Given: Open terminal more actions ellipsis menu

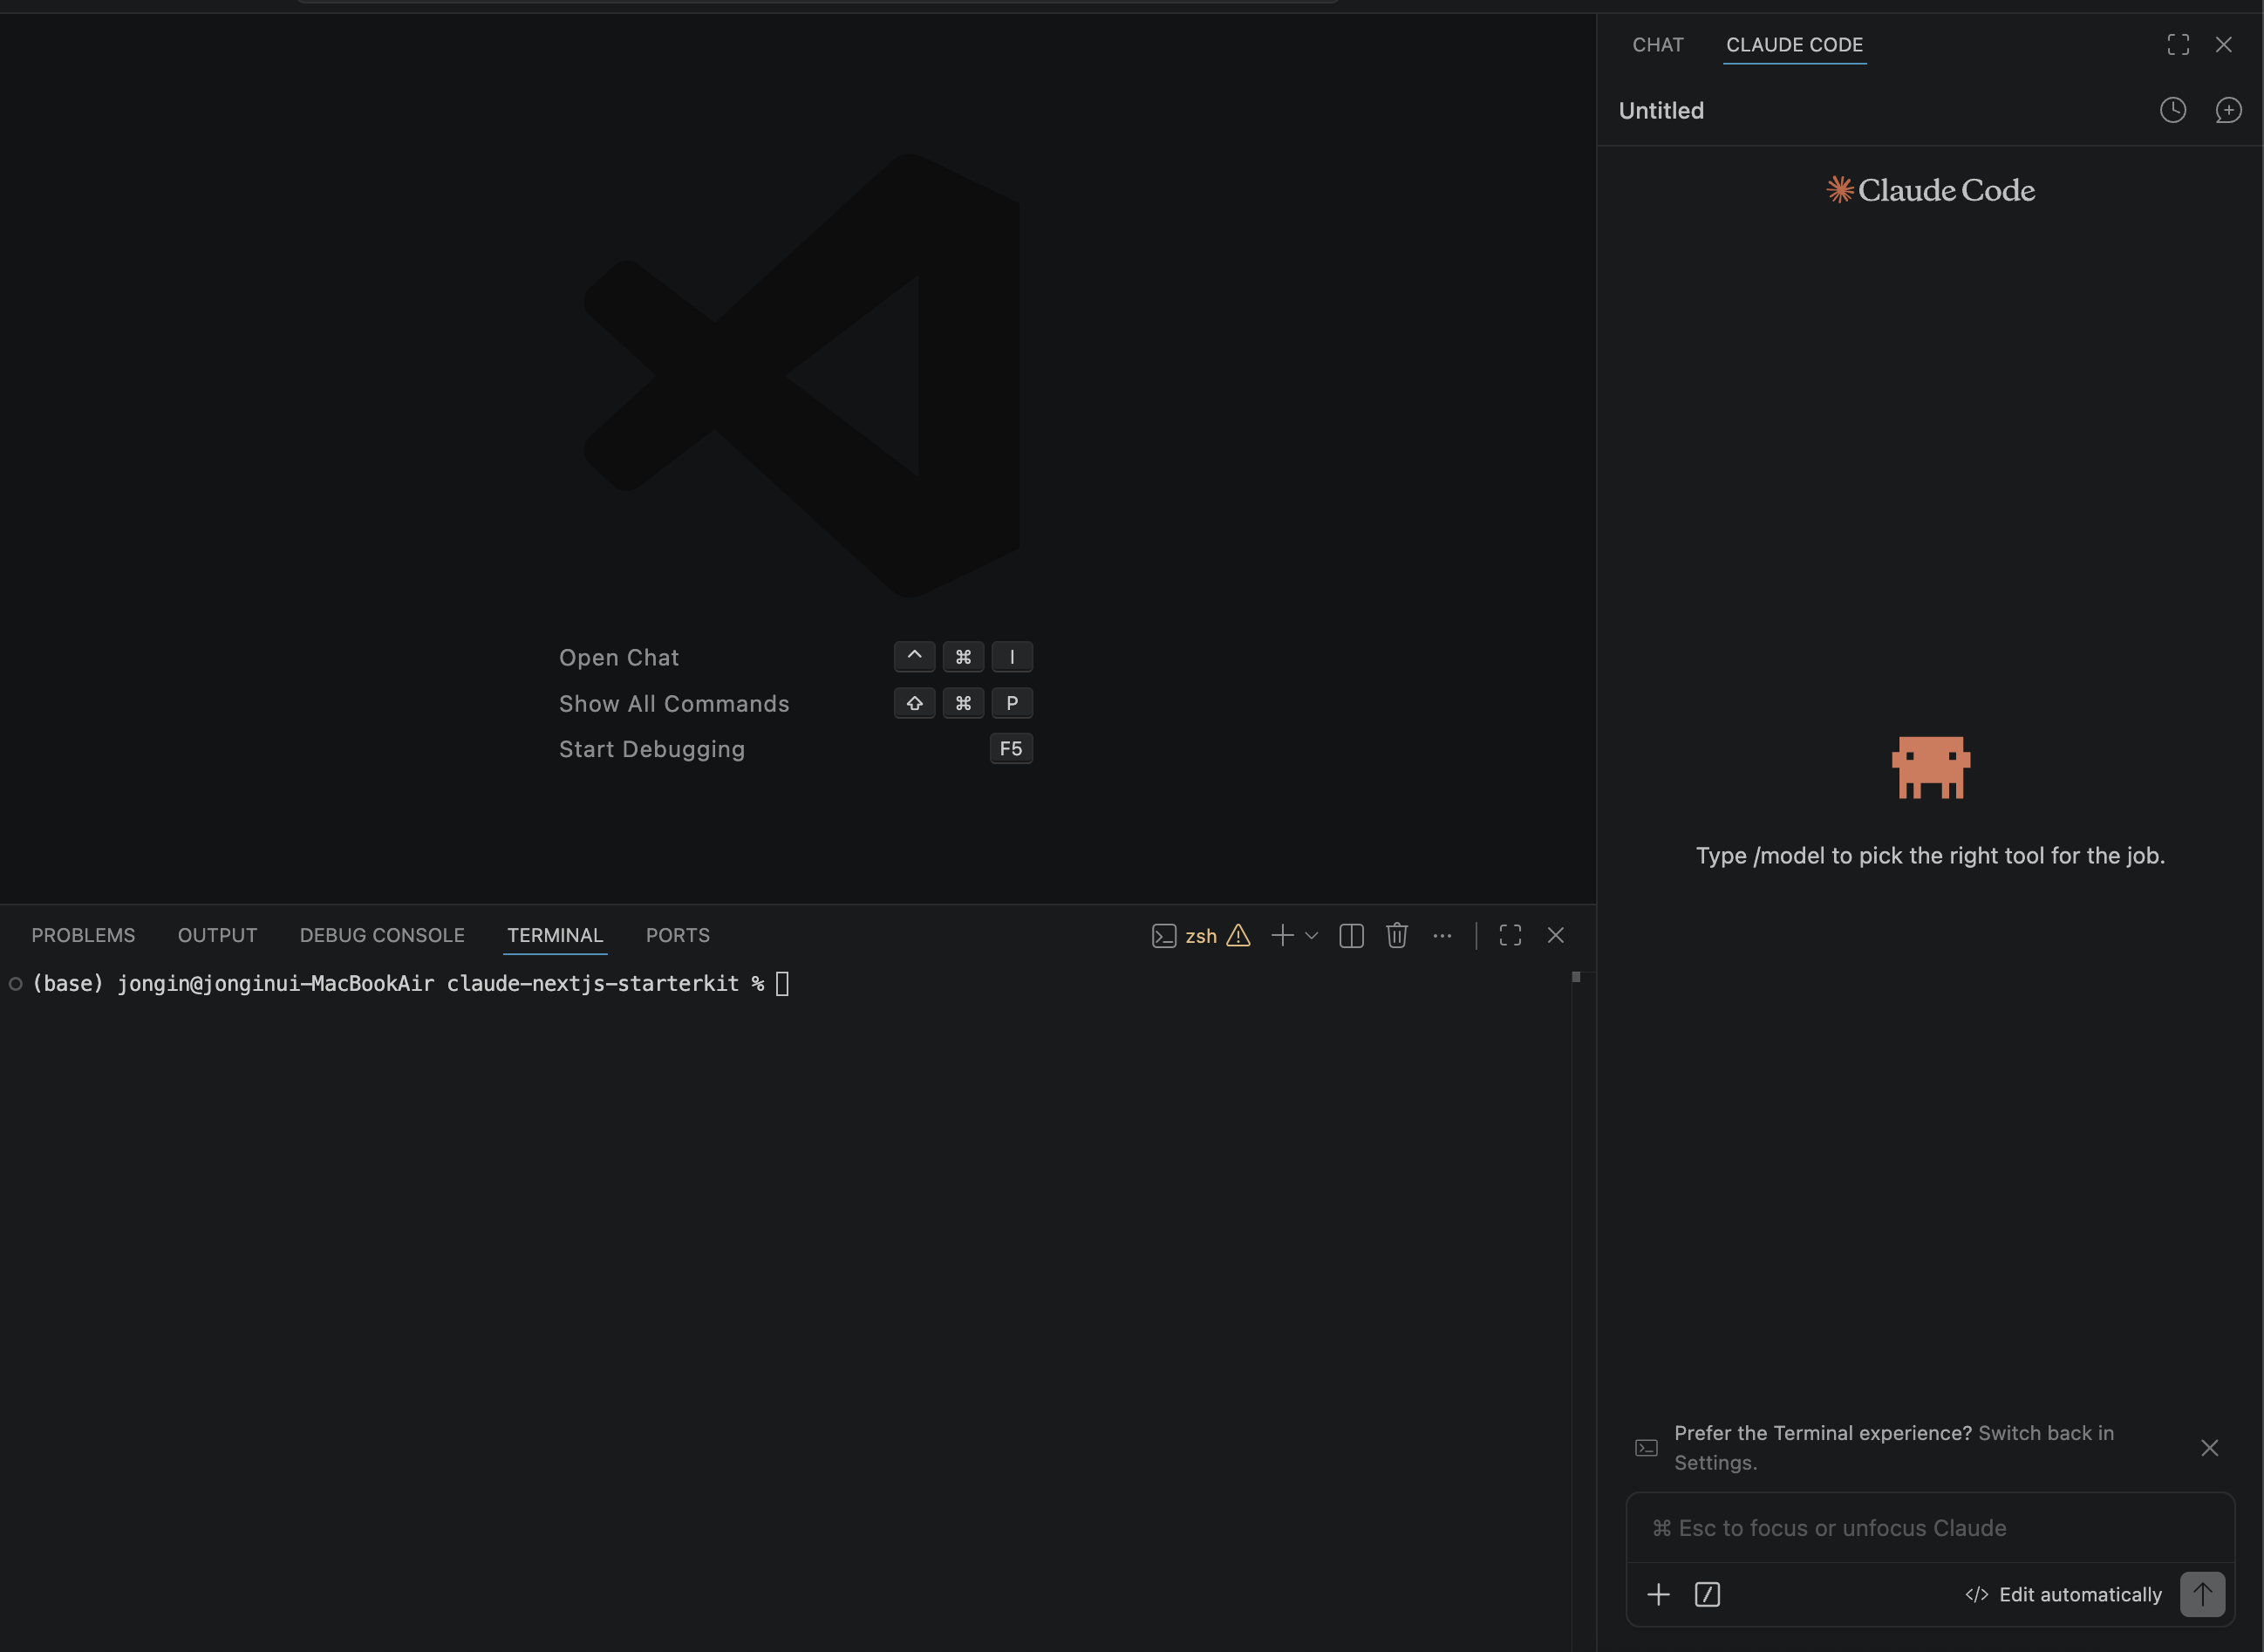Looking at the screenshot, I should (1442, 935).
